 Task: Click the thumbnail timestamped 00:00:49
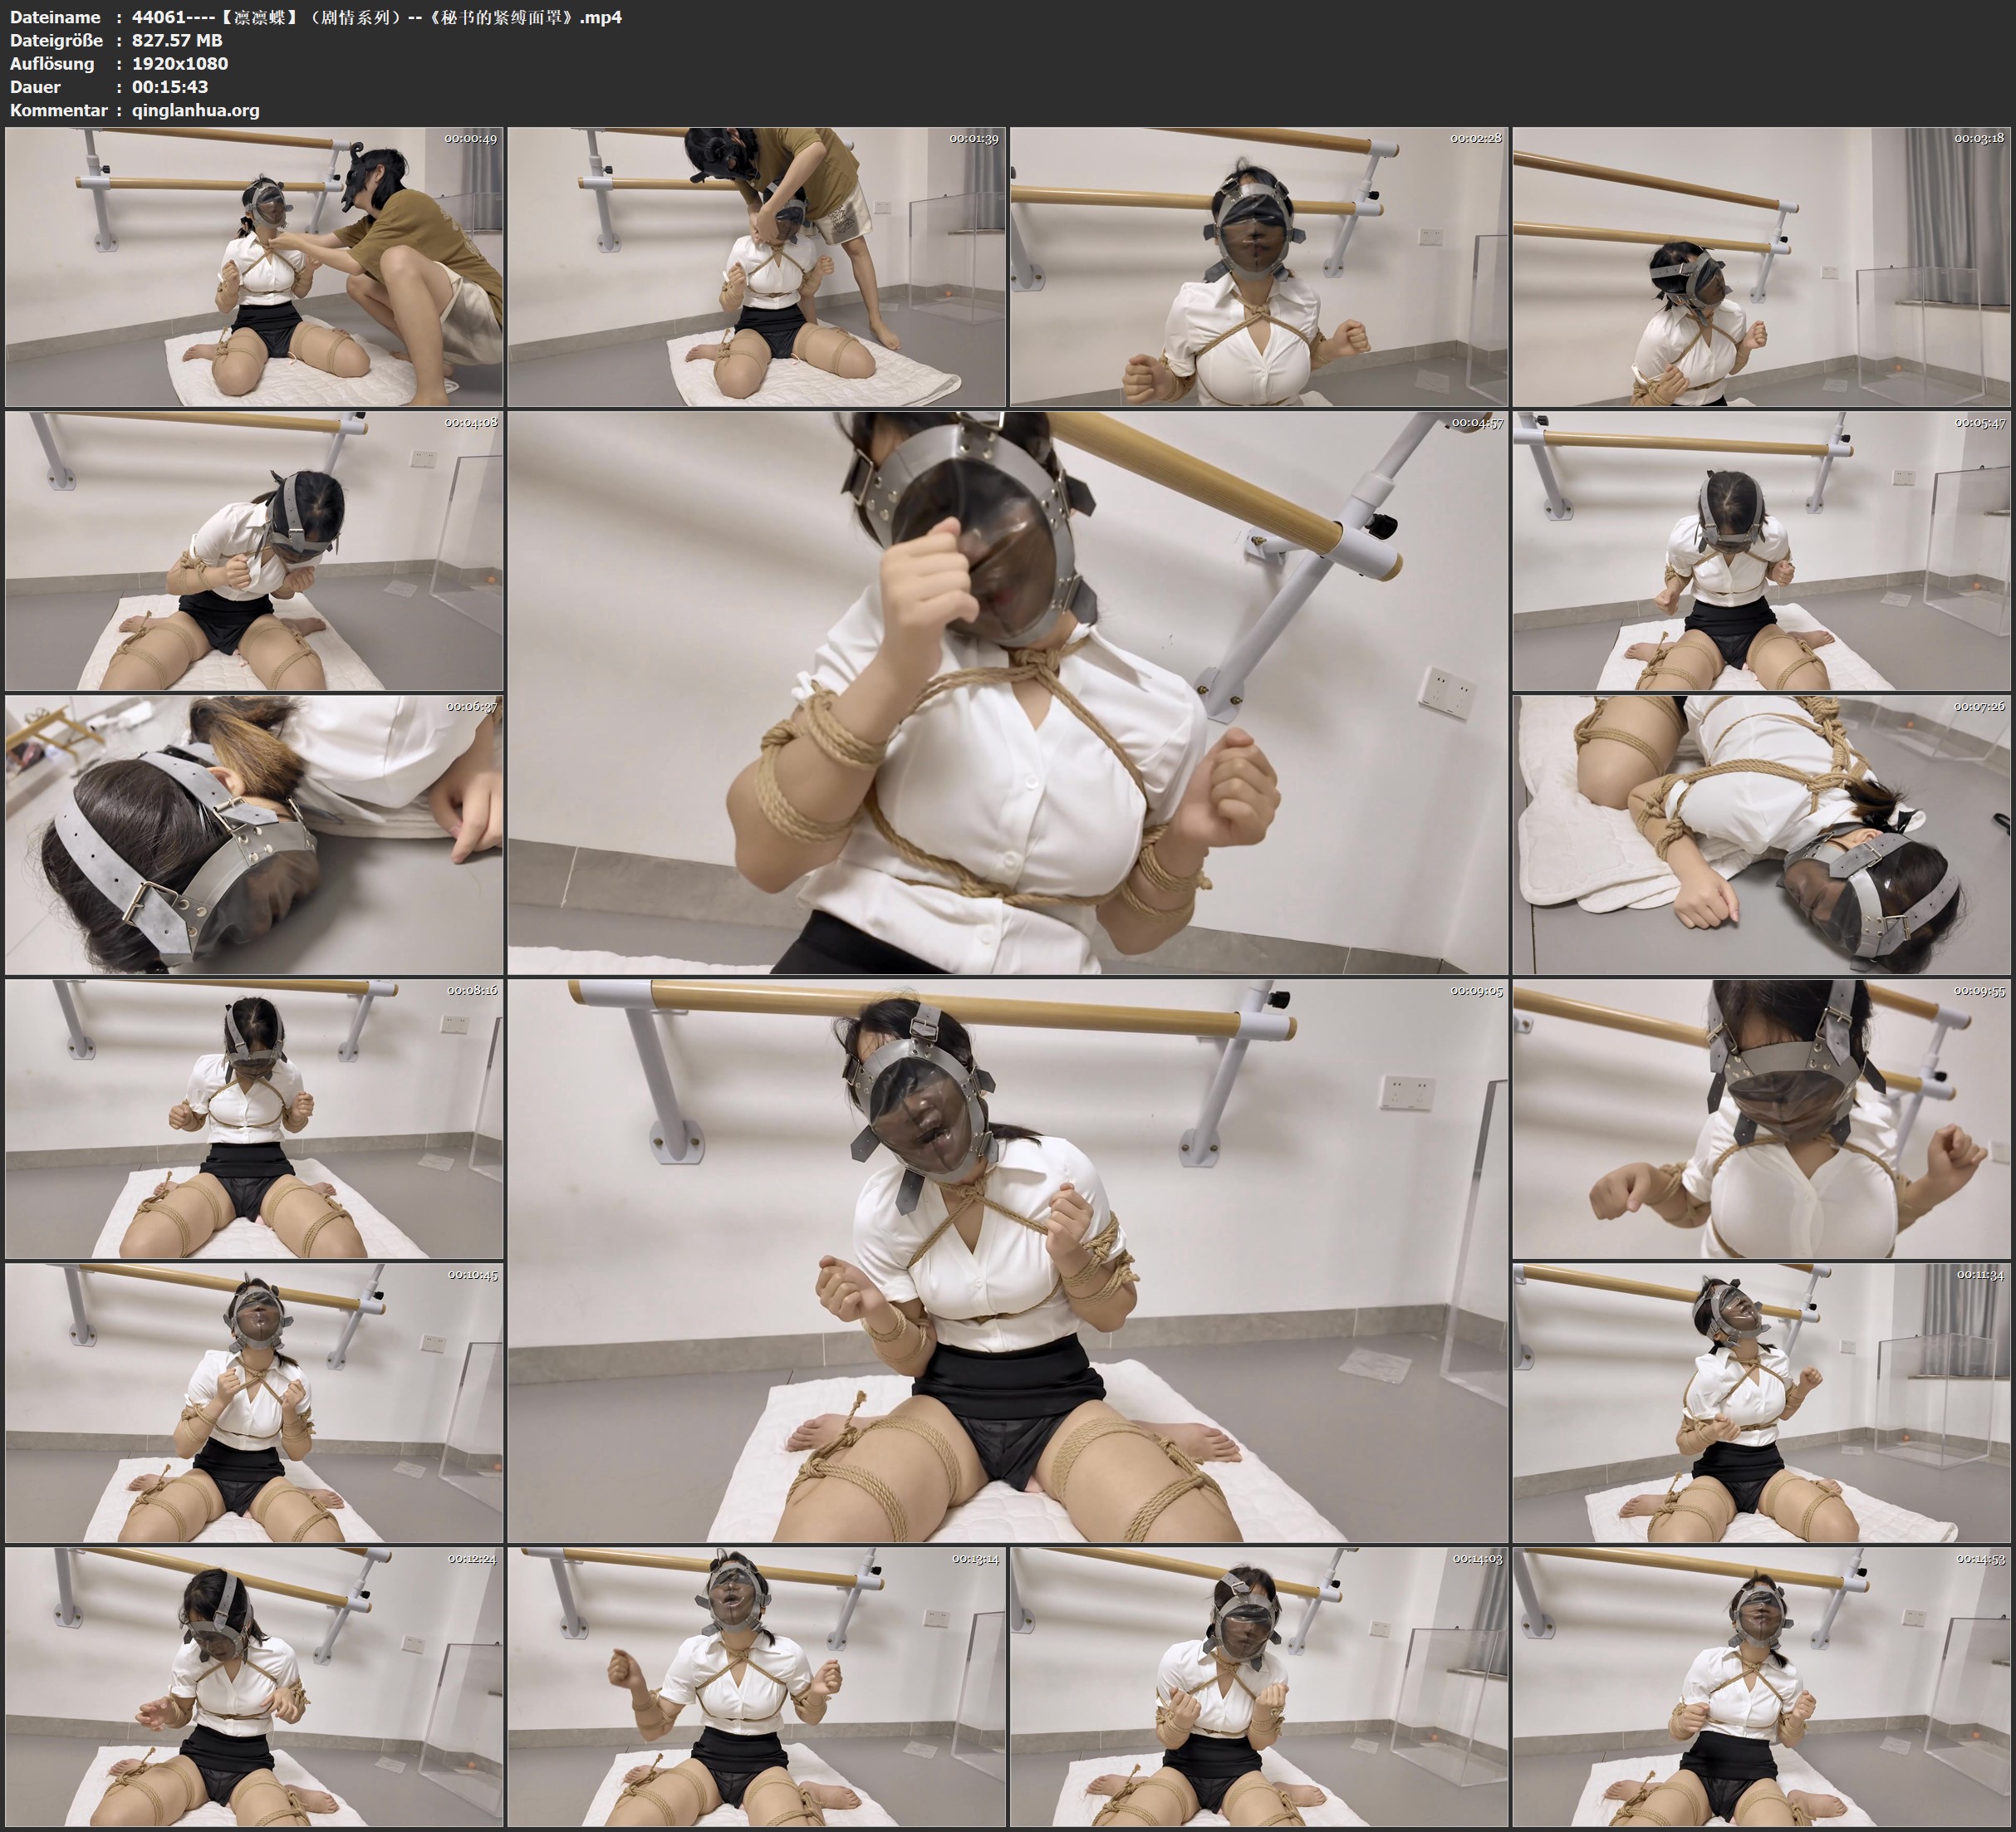[254, 266]
